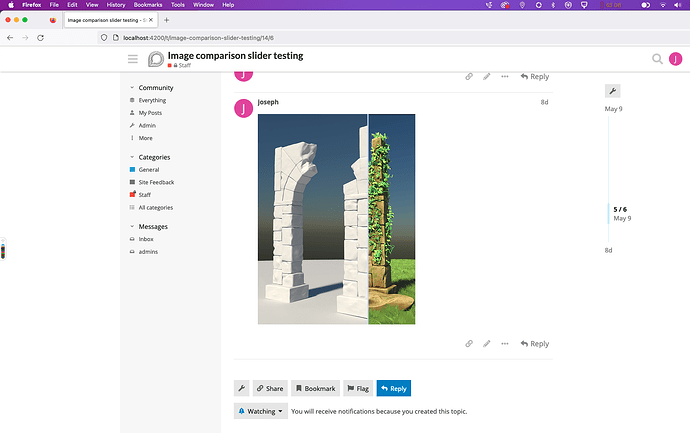Copy link icon on upper post
Screen dimensions: 690x433
[x=469, y=77]
